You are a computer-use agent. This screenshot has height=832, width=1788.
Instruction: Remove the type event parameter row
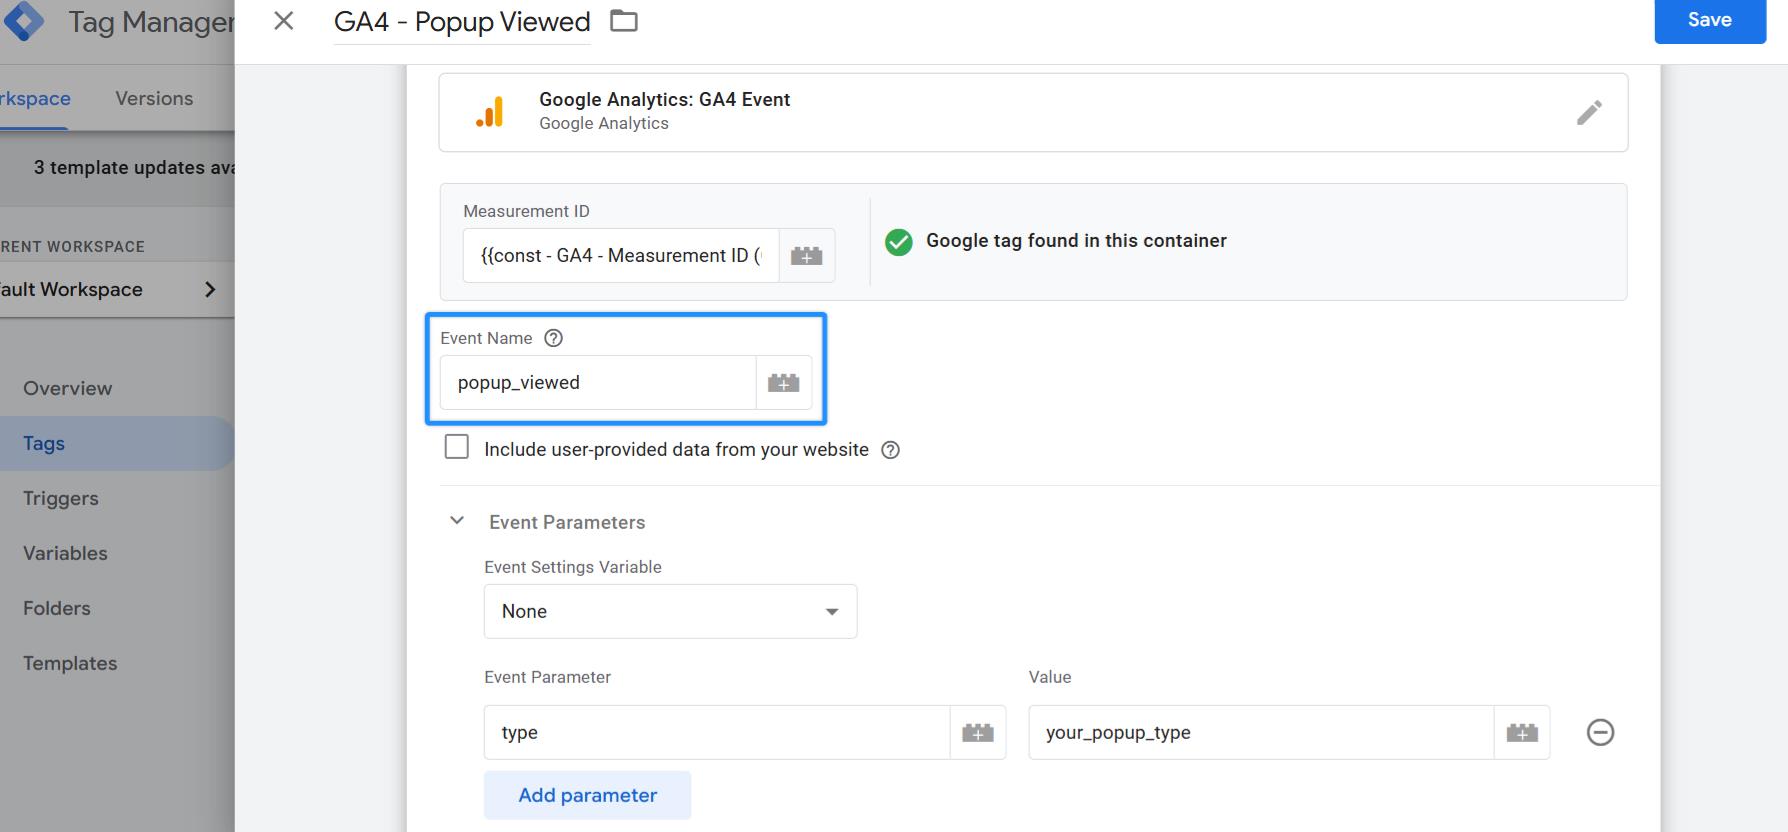1600,733
